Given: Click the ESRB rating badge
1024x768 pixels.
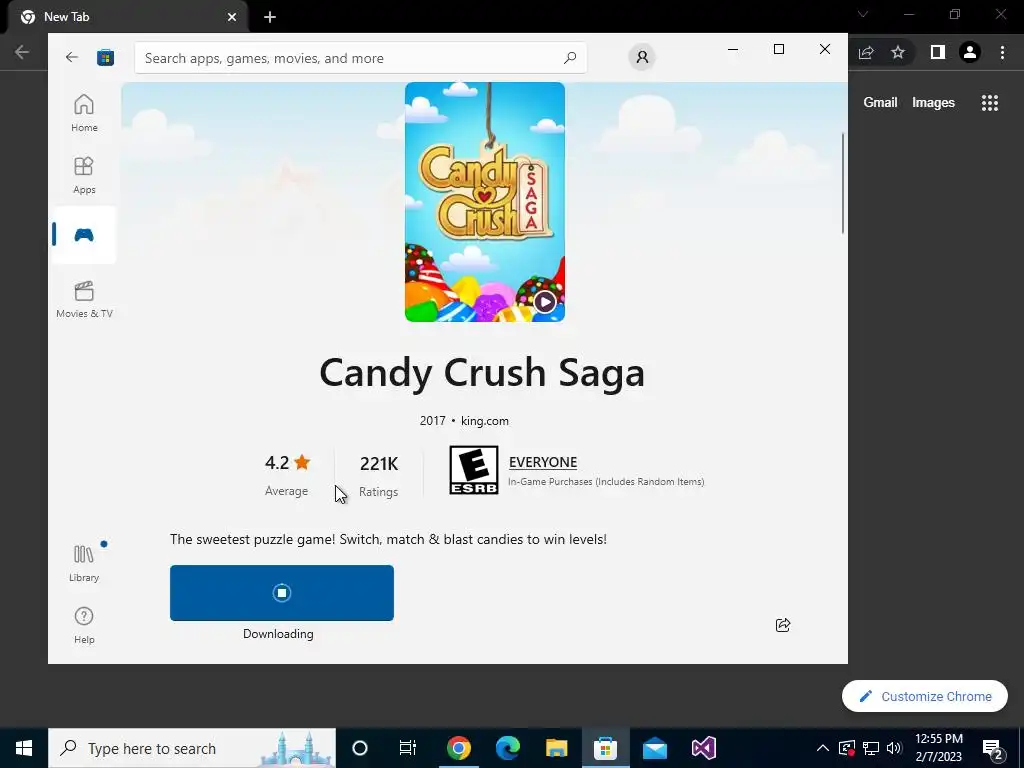Looking at the screenshot, I should tap(473, 470).
